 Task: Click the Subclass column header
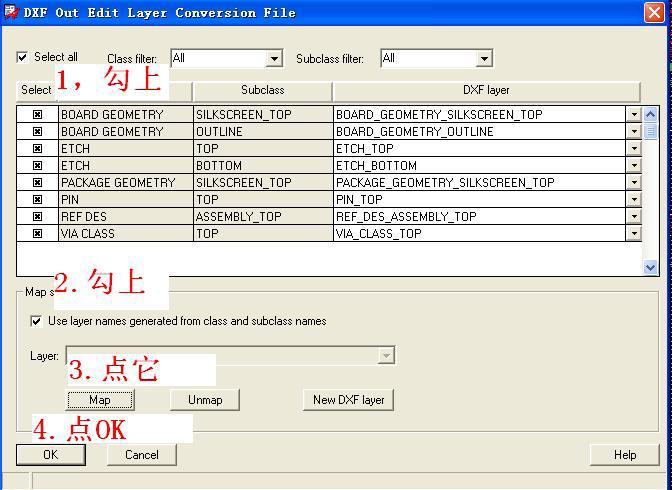coord(262,90)
